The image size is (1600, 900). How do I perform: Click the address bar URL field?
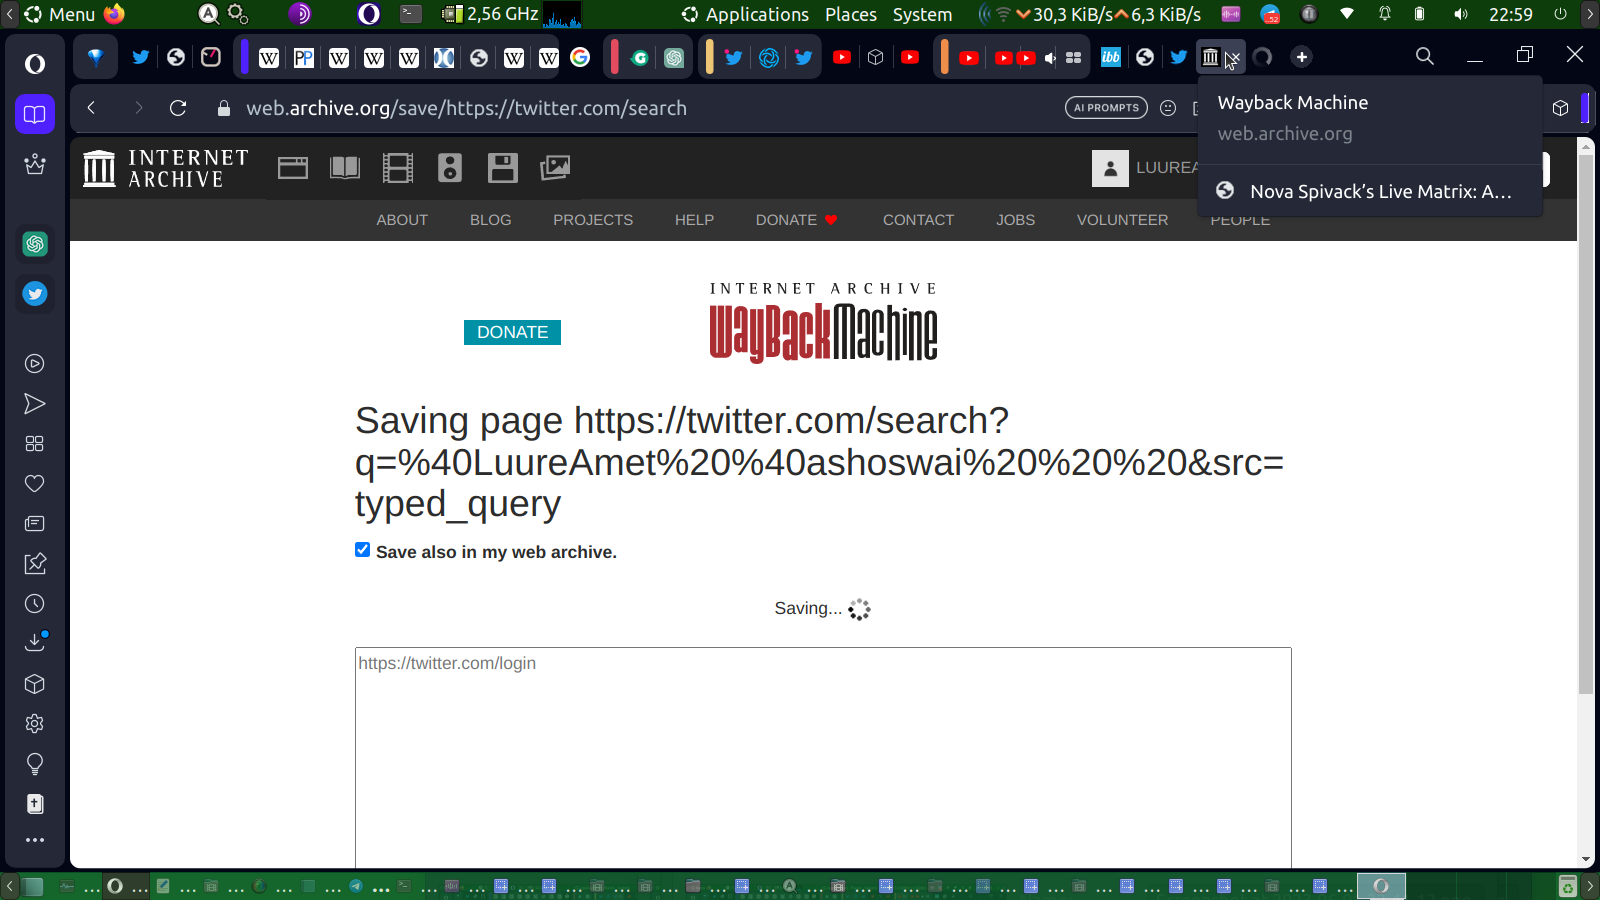[640, 108]
